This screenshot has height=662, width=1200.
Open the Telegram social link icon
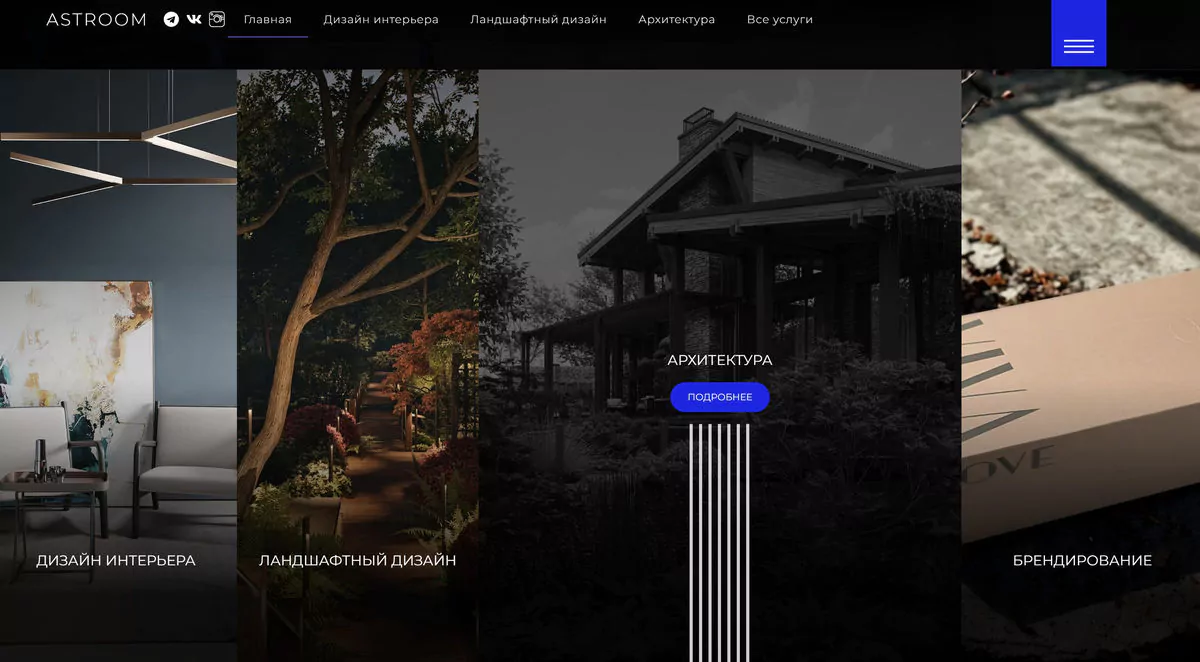coord(171,19)
